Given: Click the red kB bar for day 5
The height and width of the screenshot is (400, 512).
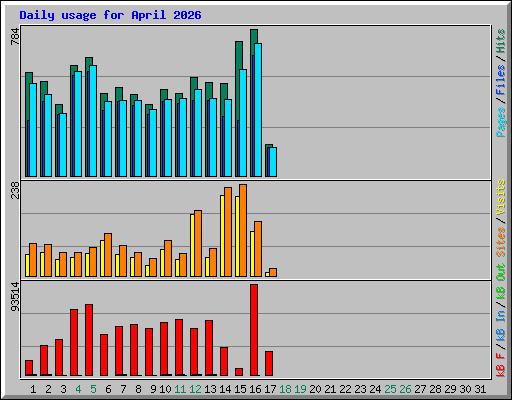Looking at the screenshot, I should (89, 340).
